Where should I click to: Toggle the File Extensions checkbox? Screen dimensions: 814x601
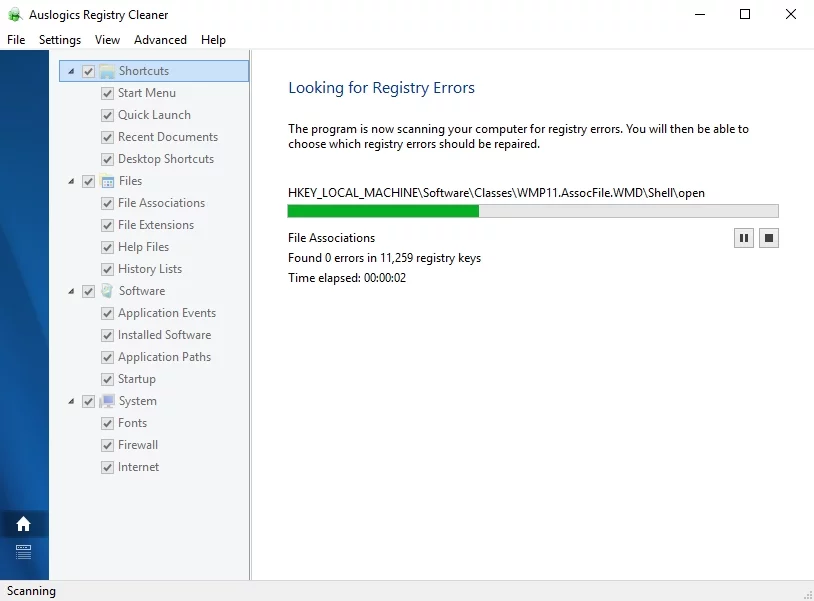coord(107,225)
